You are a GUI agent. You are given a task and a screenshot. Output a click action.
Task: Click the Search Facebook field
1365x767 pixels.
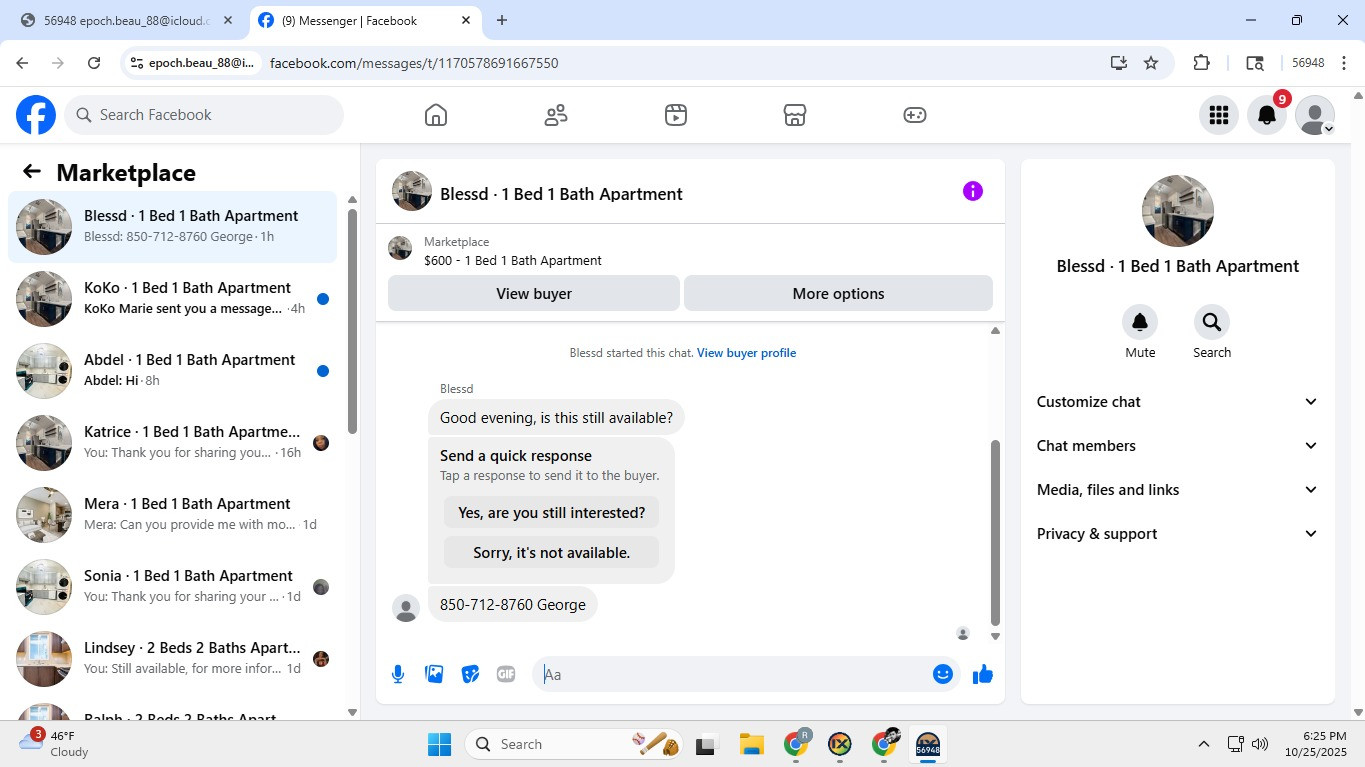click(x=204, y=115)
